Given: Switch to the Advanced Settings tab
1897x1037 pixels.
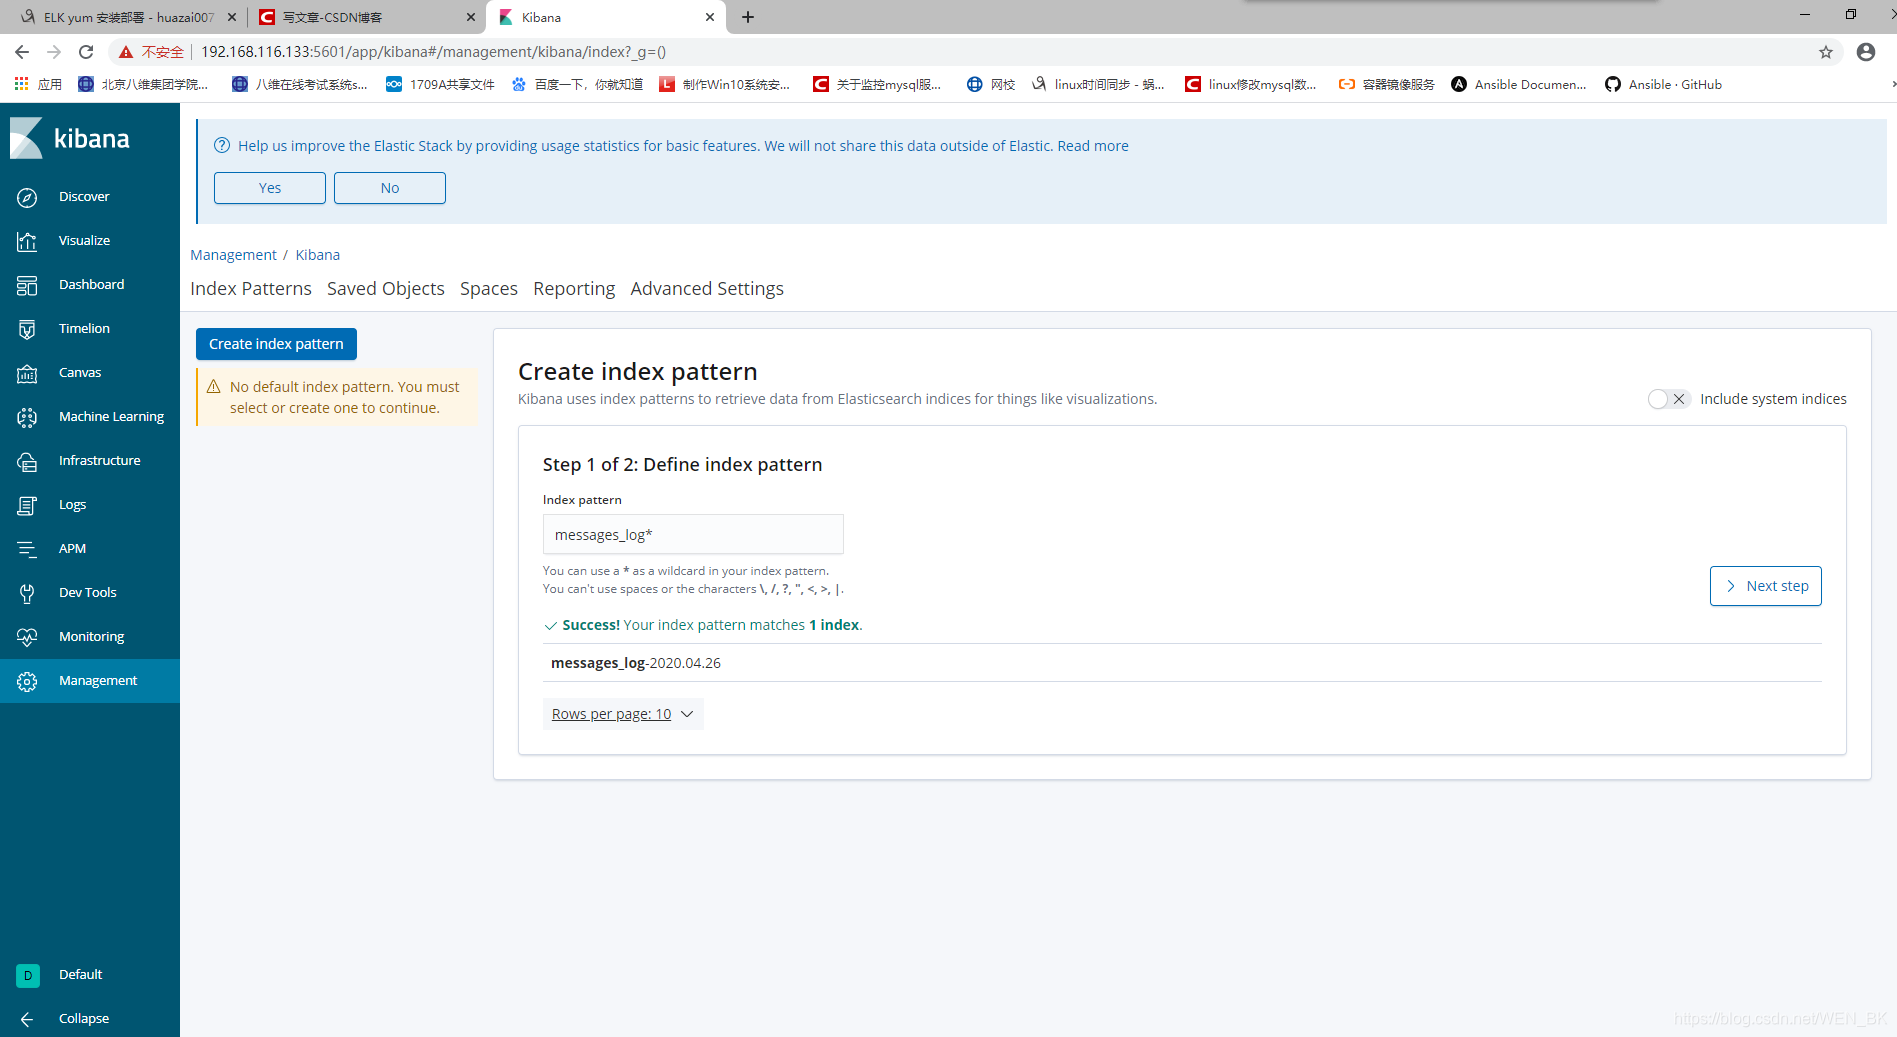Looking at the screenshot, I should [707, 289].
